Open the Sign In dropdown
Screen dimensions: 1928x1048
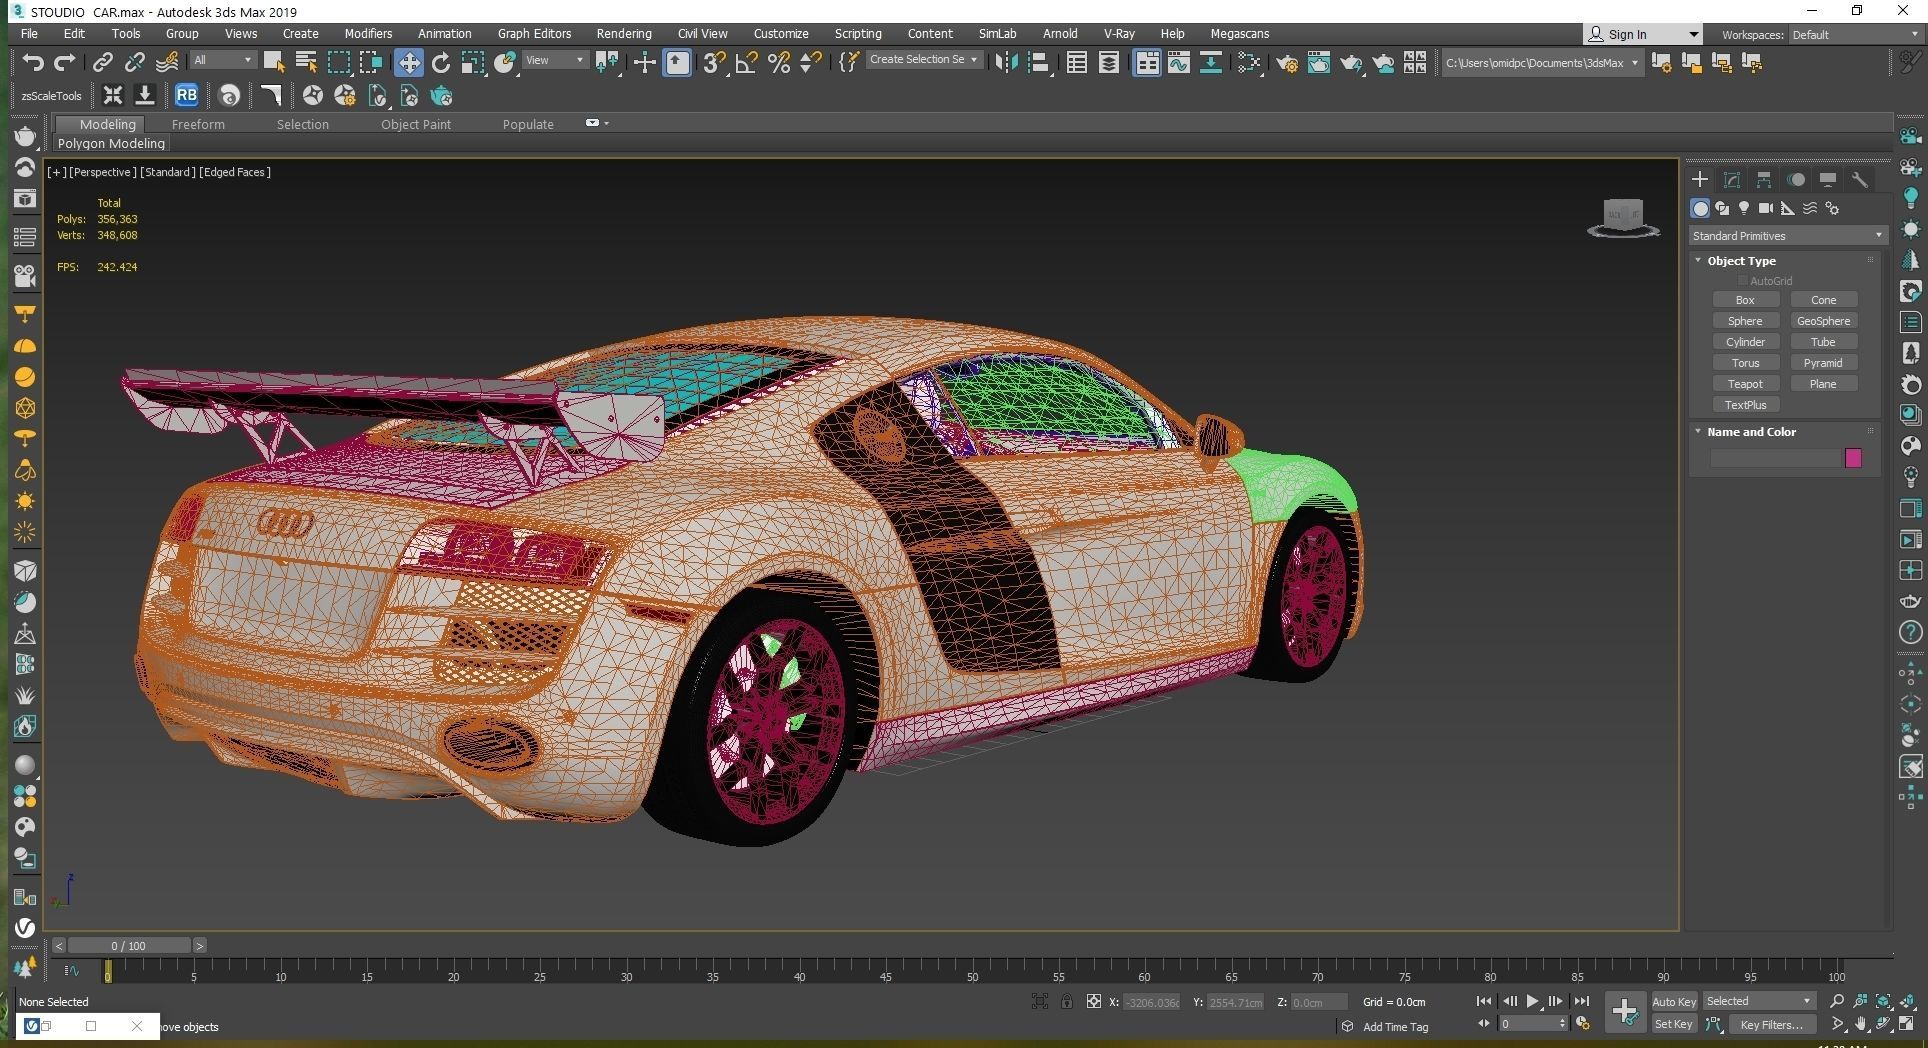(x=1642, y=34)
